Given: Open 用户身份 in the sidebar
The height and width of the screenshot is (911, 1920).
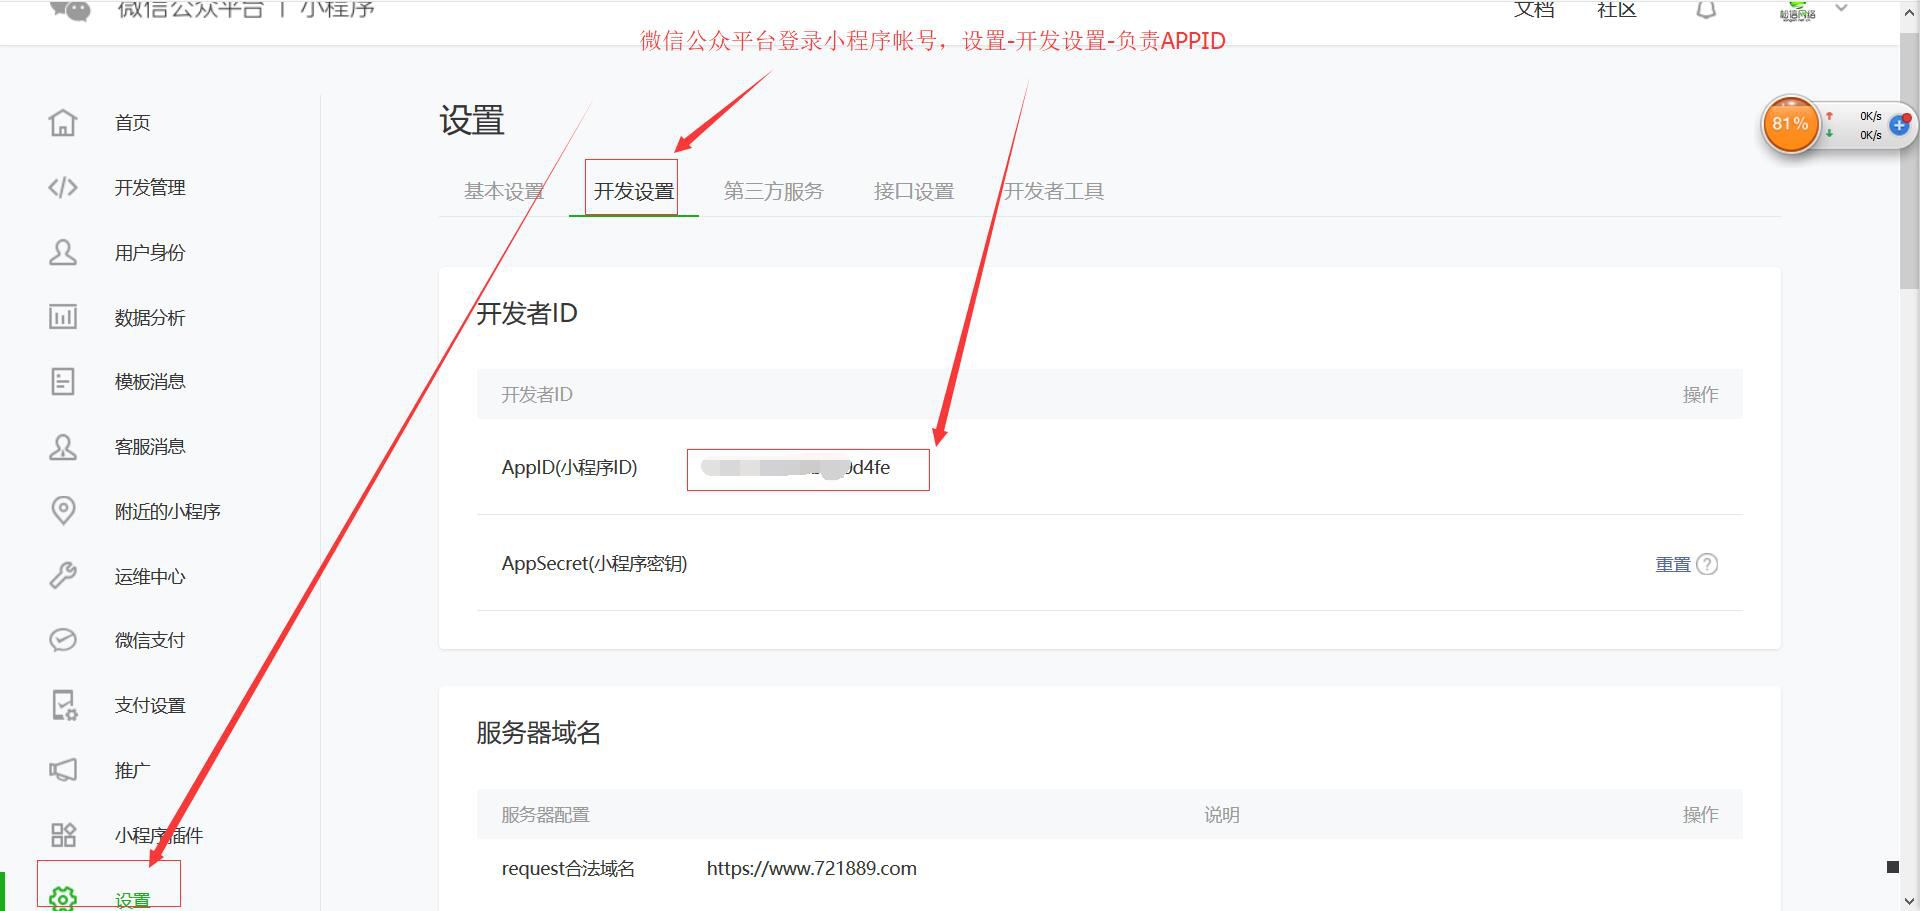Looking at the screenshot, I should tap(150, 253).
